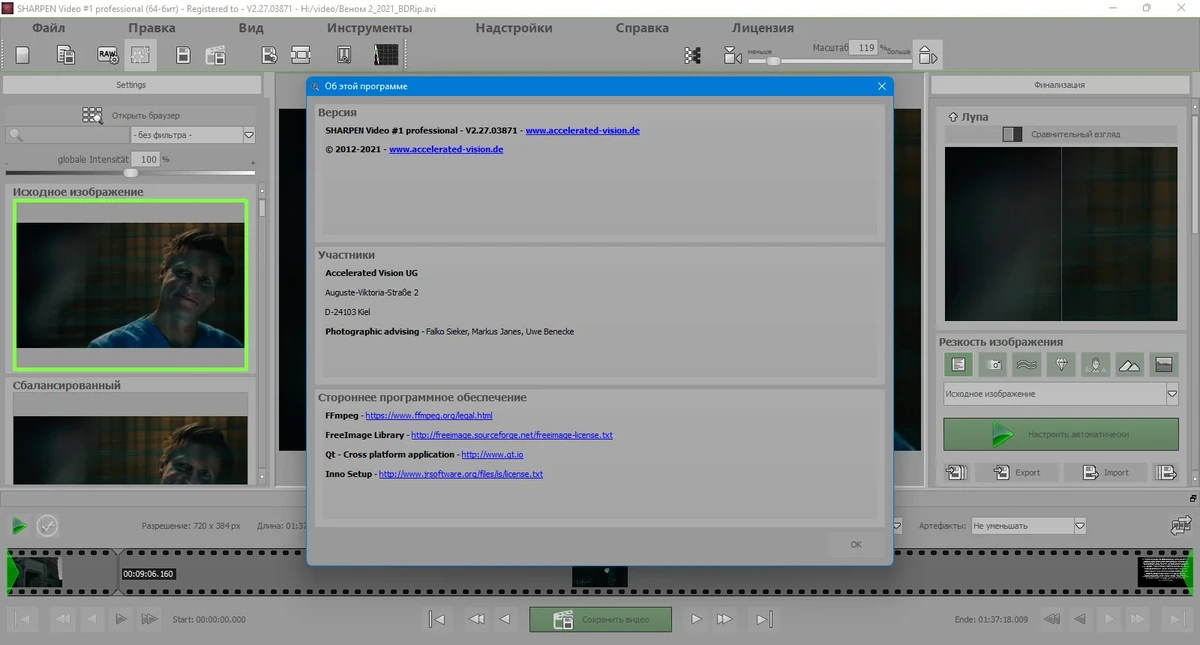Open the Вид menu
Image resolution: width=1200 pixels, height=645 pixels.
pos(251,28)
